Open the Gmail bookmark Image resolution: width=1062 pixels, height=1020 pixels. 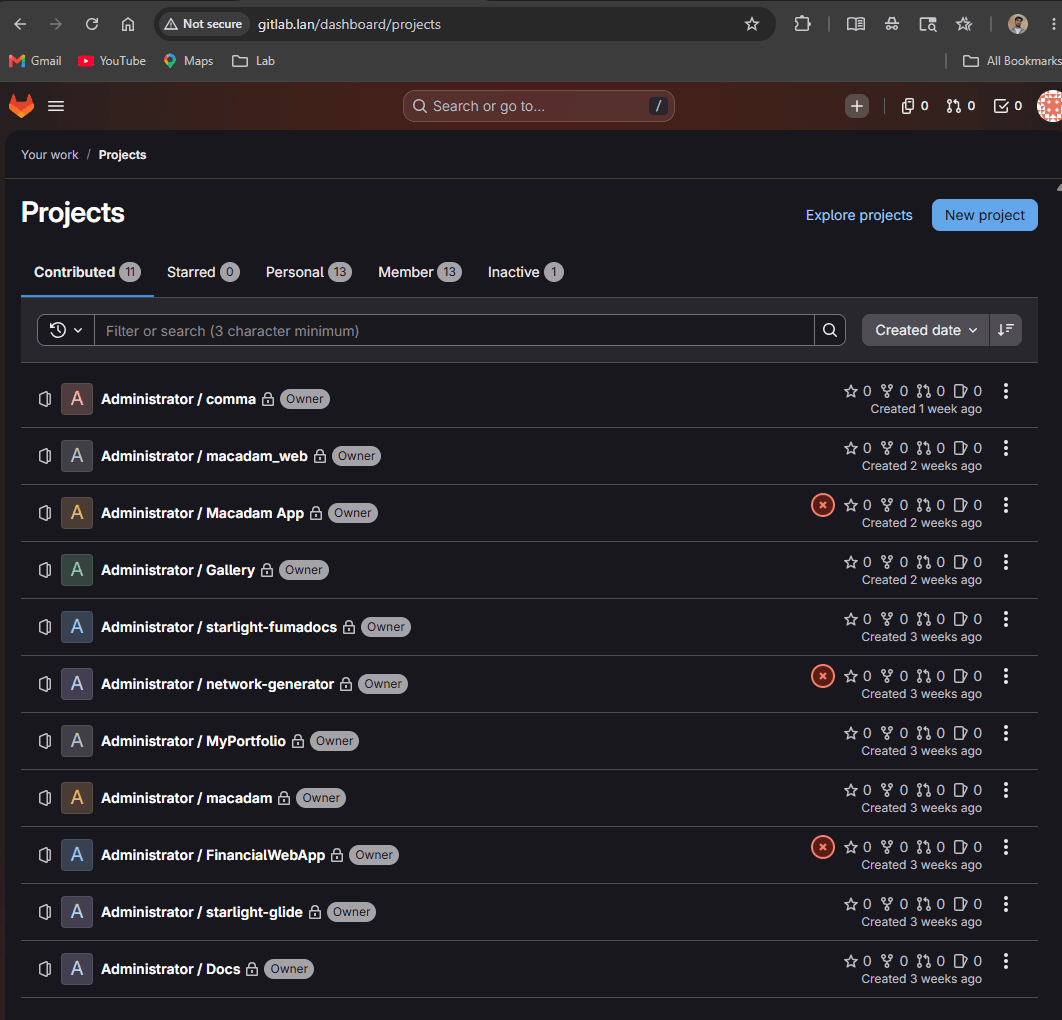(x=35, y=61)
